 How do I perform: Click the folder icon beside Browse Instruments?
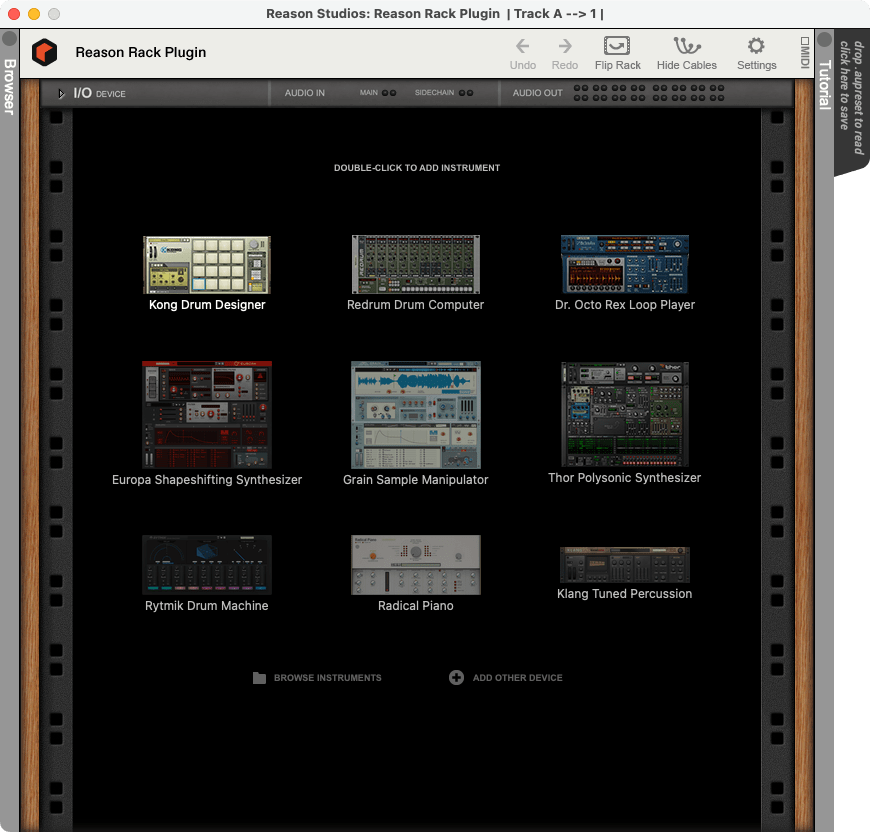point(259,678)
